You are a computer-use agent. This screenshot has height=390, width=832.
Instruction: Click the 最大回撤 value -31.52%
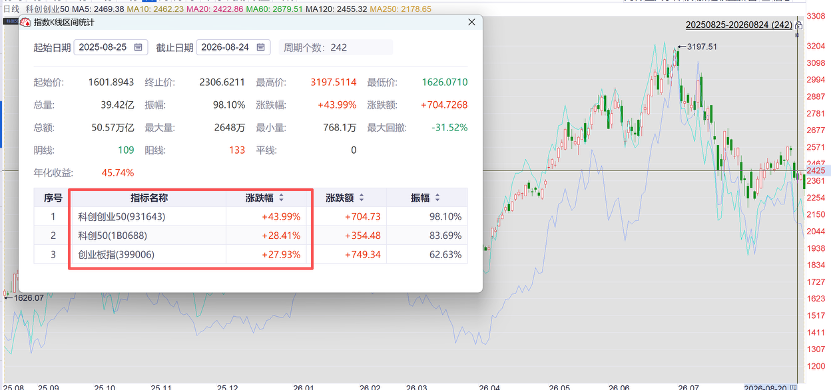(x=450, y=128)
